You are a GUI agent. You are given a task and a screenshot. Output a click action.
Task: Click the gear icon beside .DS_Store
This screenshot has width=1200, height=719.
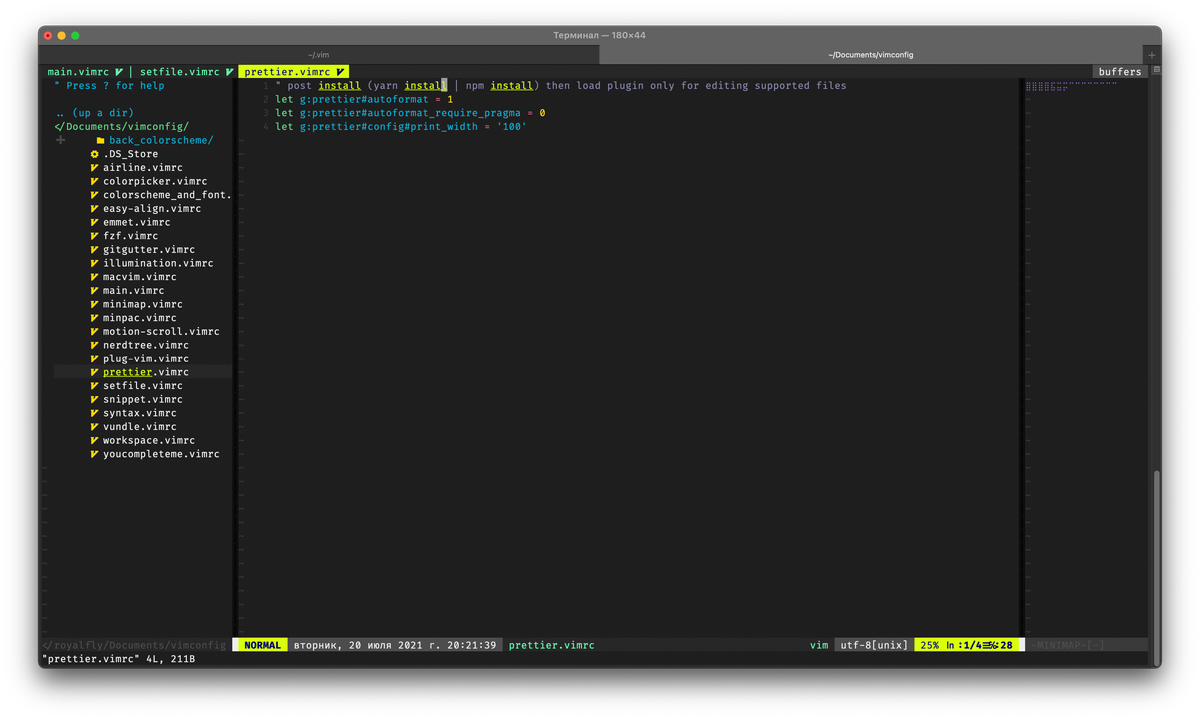click(x=95, y=154)
